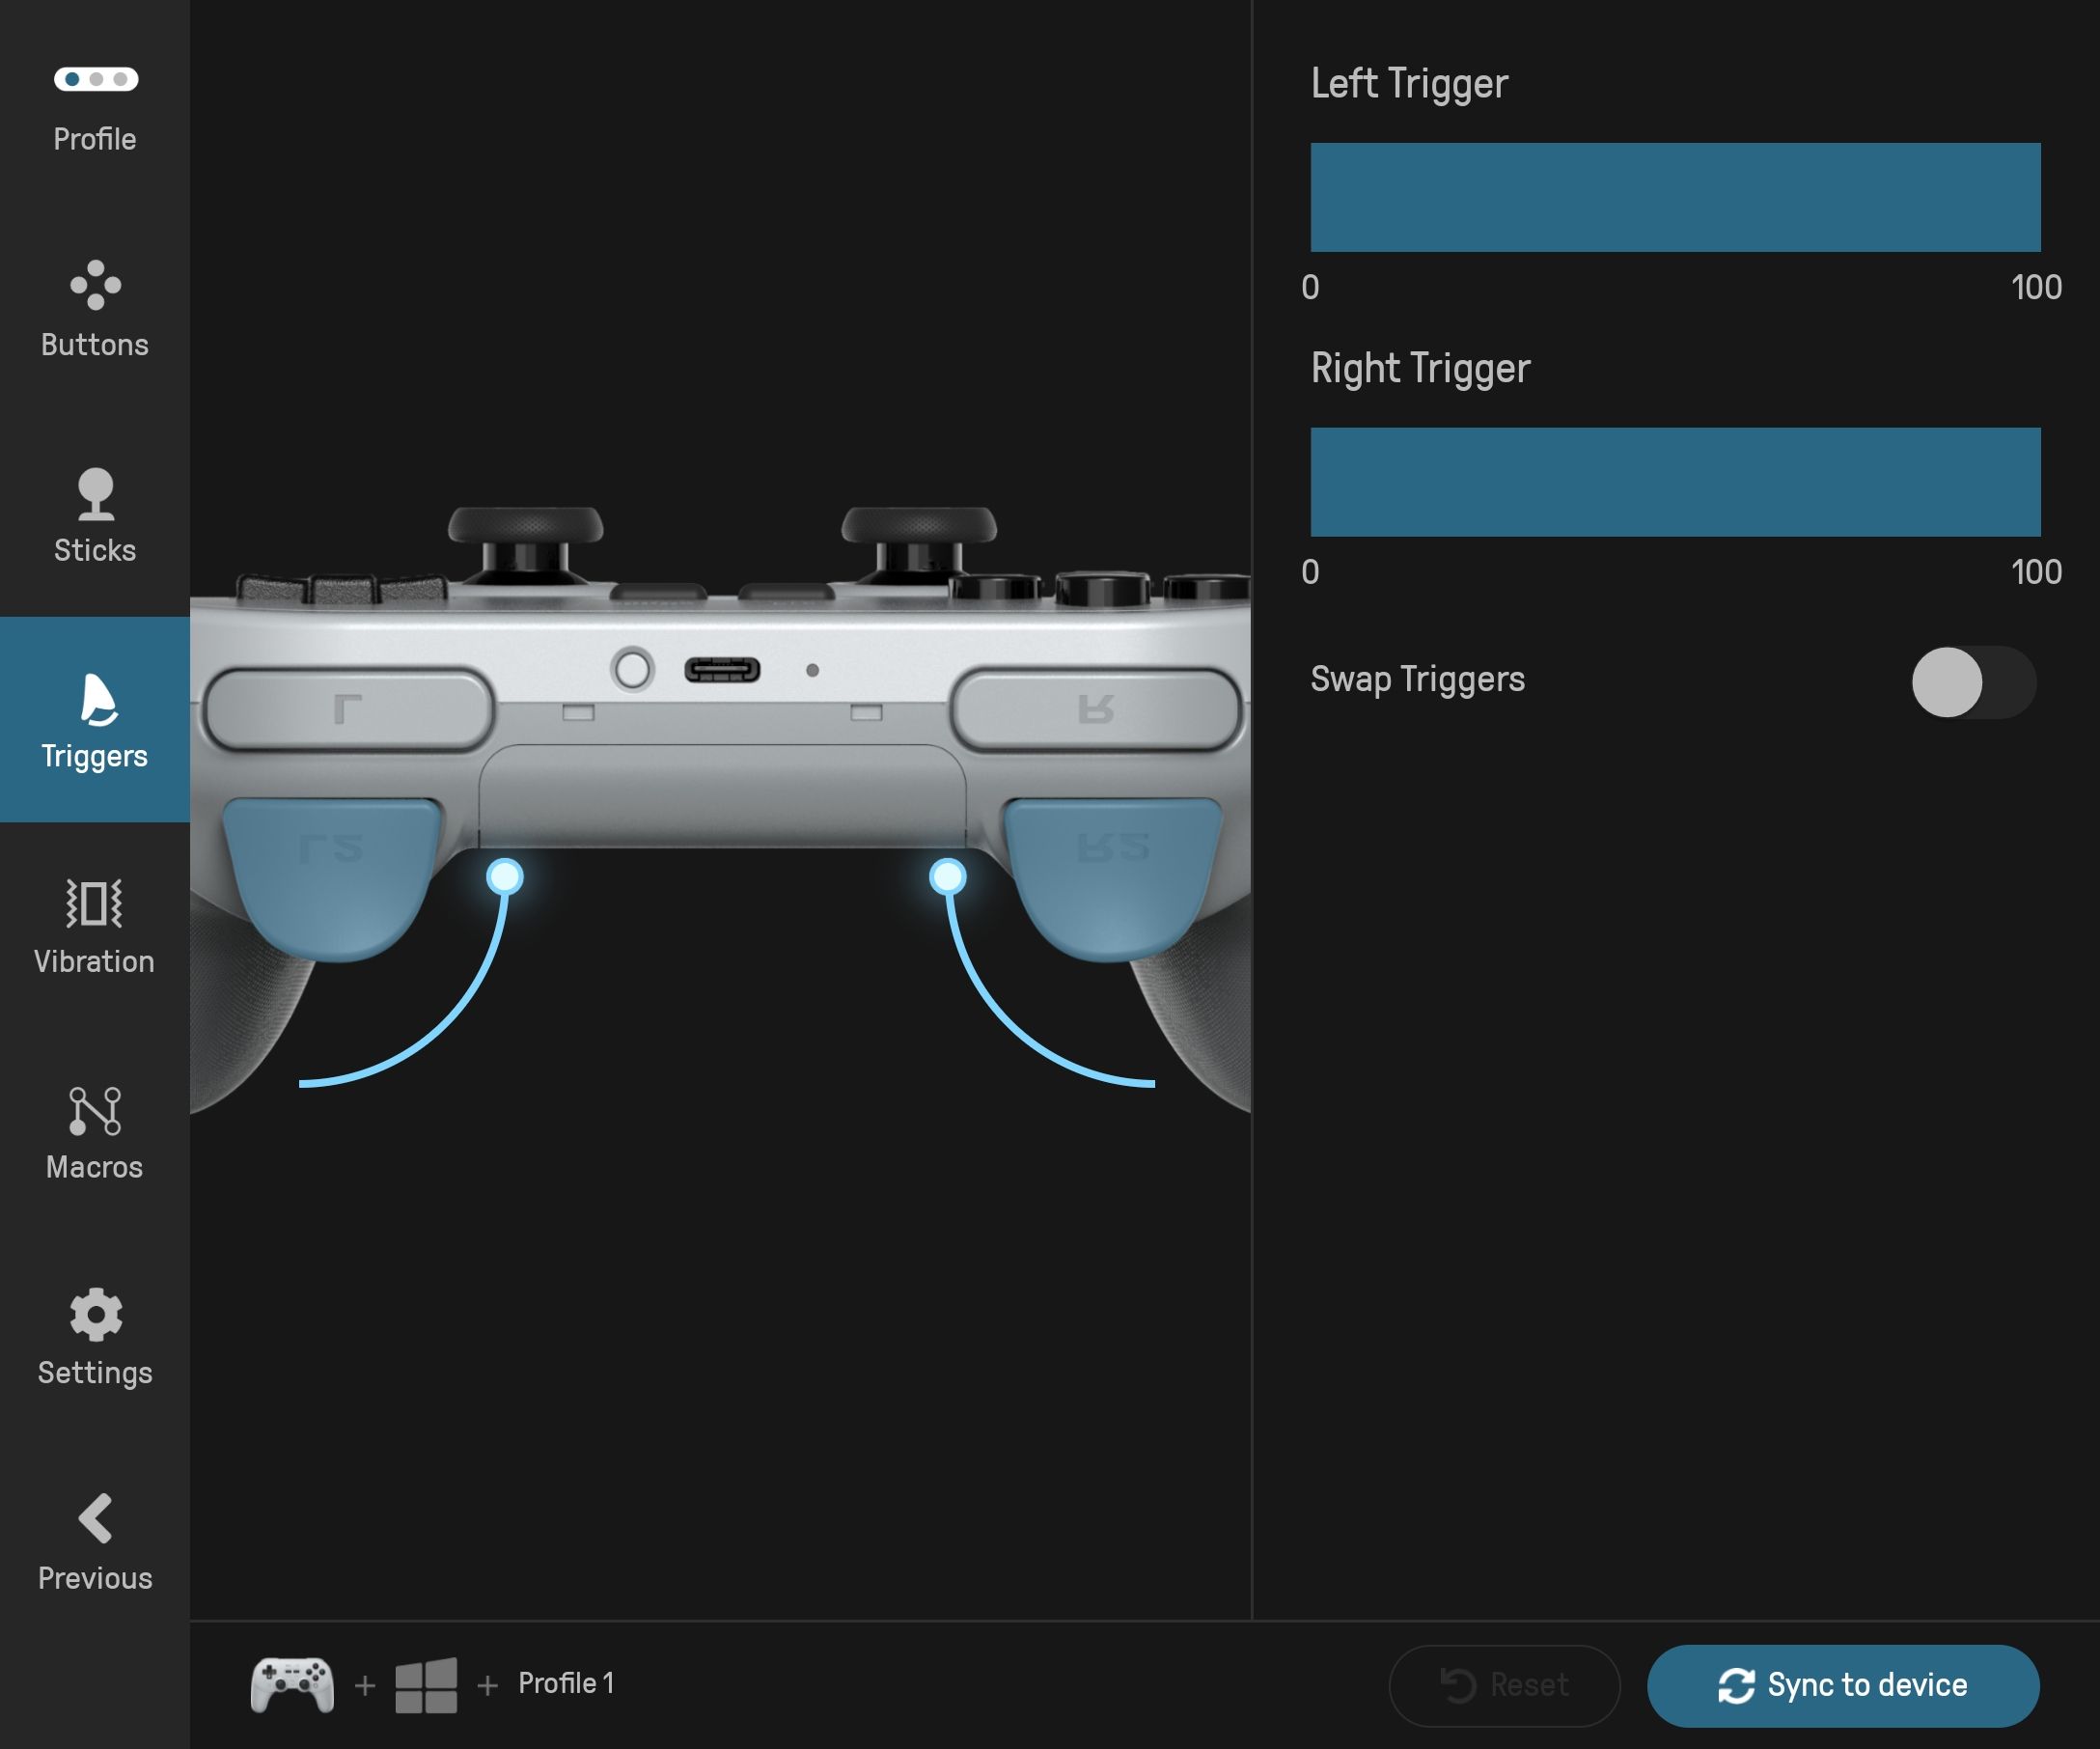Click the Right Trigger heading

click(x=1420, y=369)
